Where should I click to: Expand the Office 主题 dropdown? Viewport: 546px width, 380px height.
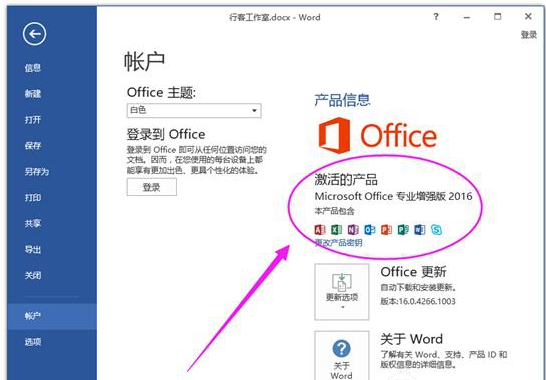pos(194,111)
